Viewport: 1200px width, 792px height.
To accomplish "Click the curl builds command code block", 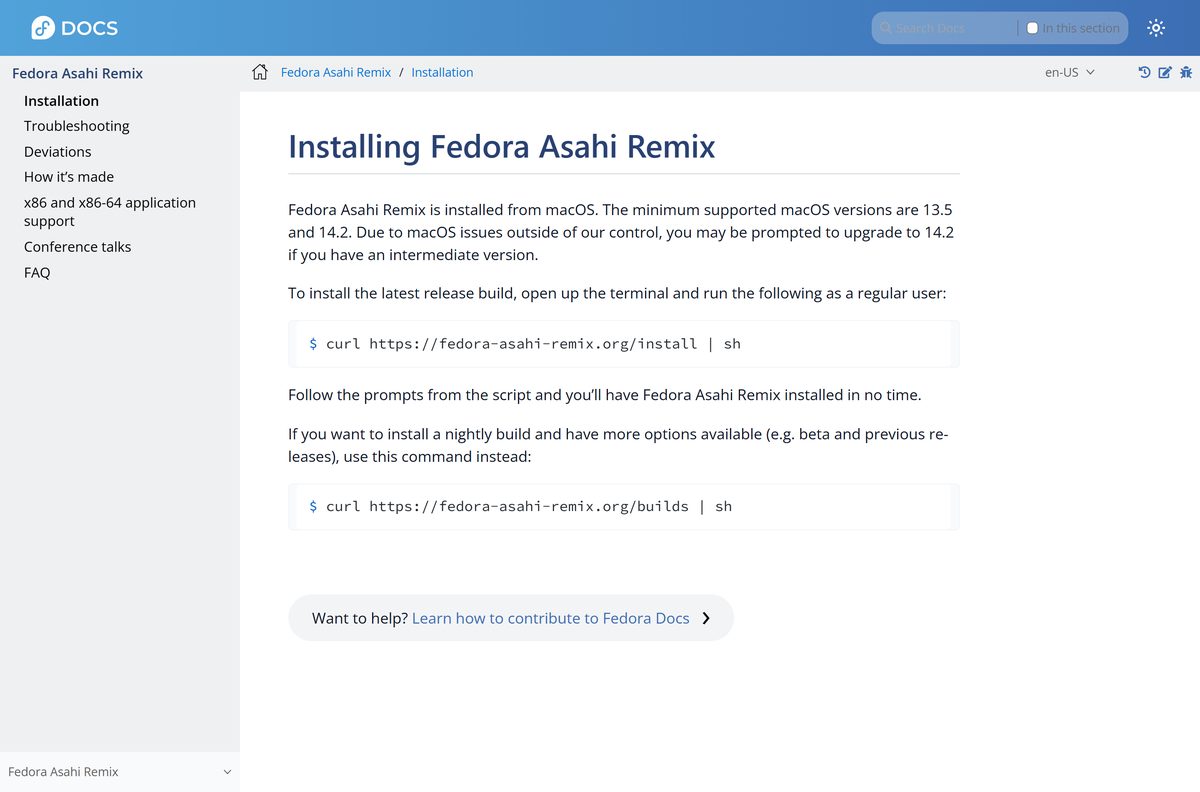I will tap(624, 507).
